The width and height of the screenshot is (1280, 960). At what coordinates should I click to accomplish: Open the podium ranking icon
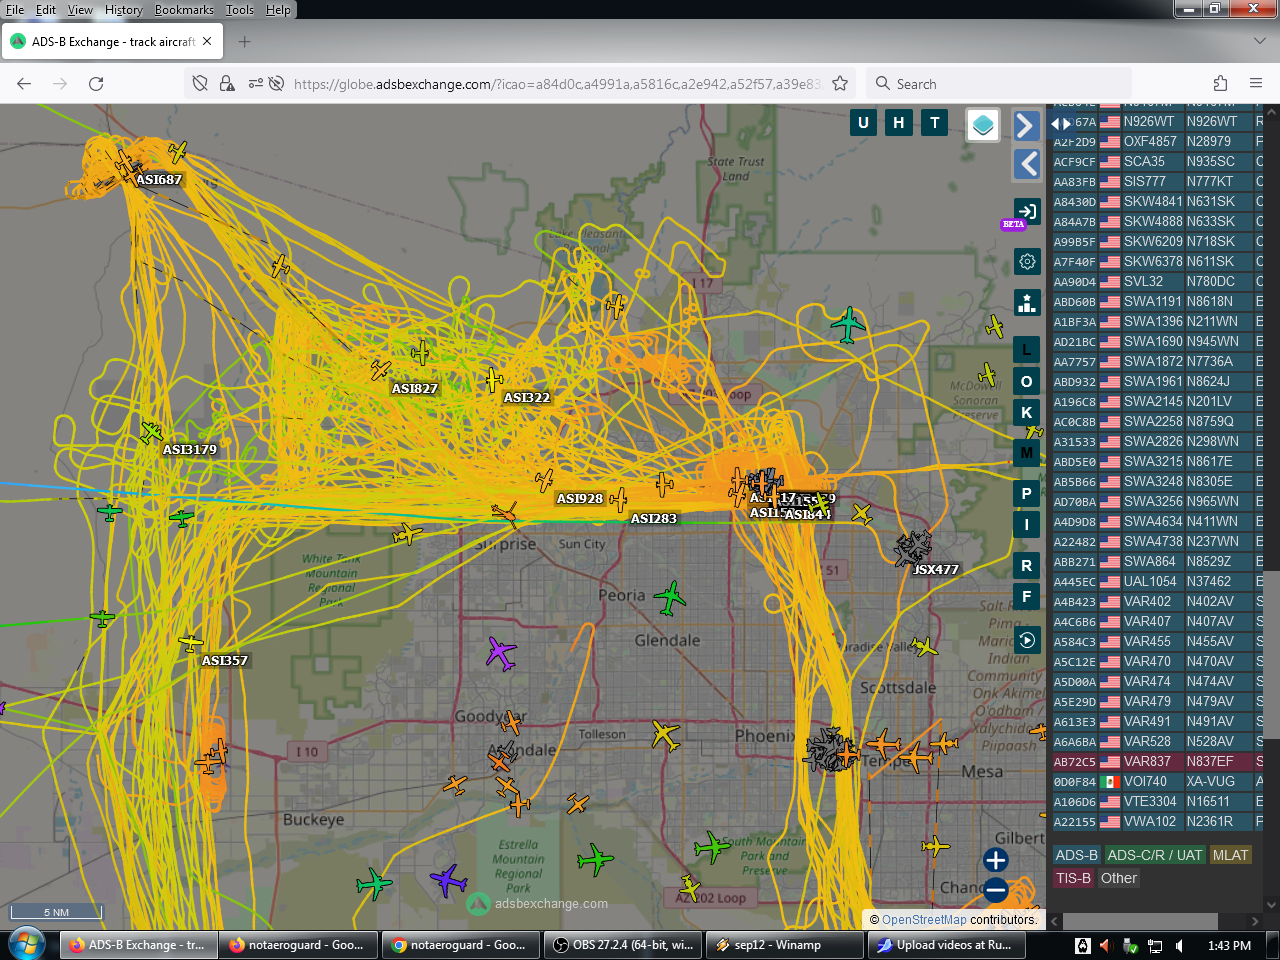(1027, 303)
